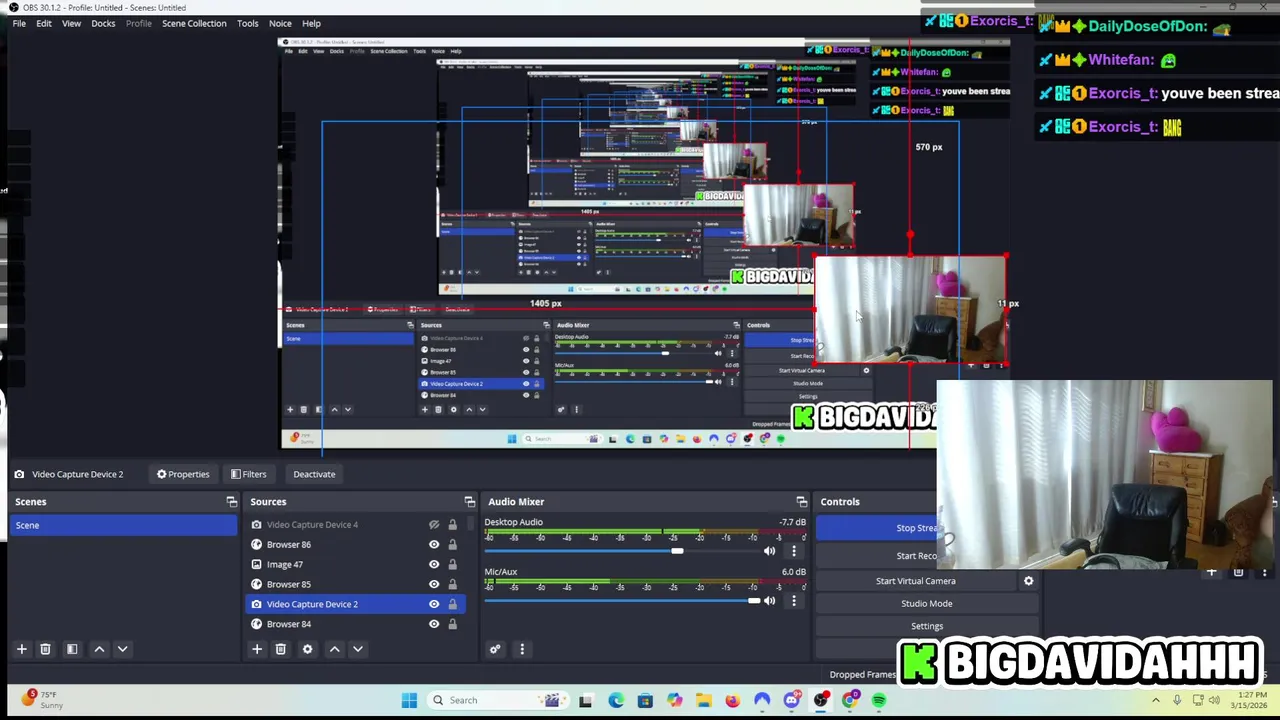
Task: Select Browser 86 source row
Action: click(353, 544)
